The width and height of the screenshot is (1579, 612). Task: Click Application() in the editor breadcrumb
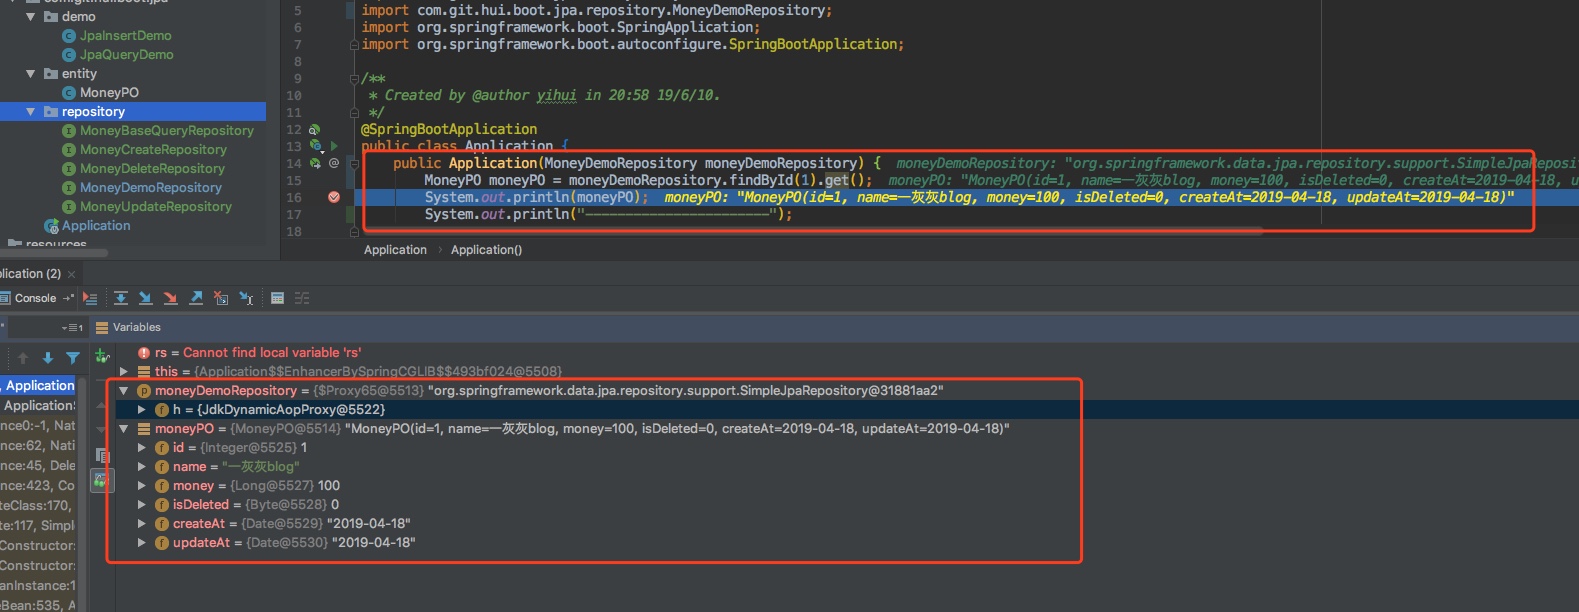point(486,250)
